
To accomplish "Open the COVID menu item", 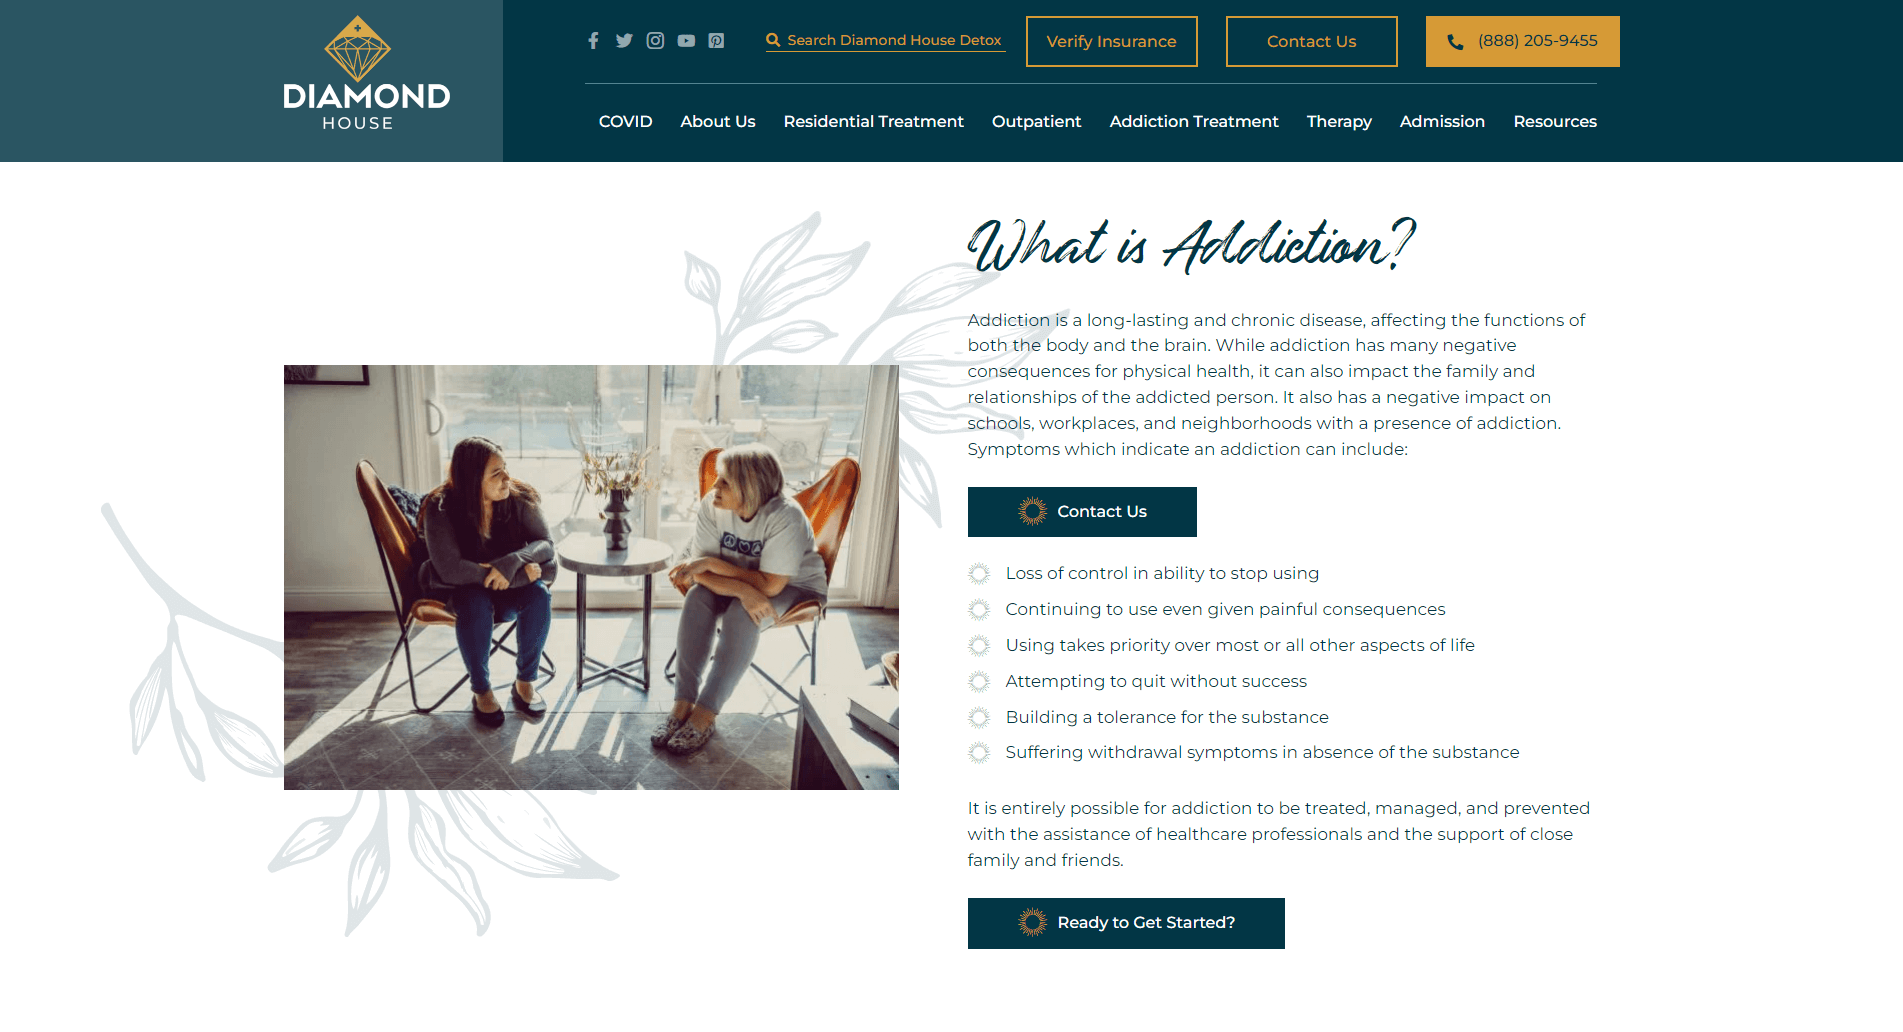I will (625, 121).
